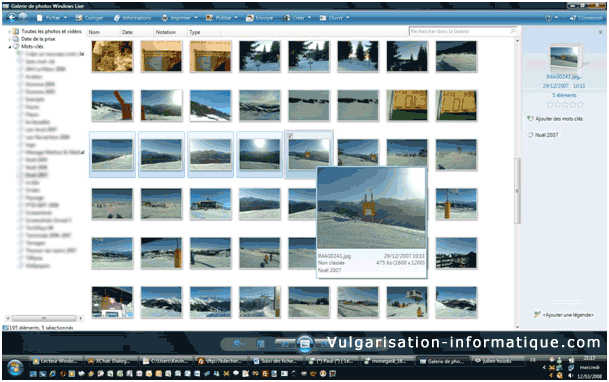This screenshot has height=382, width=609.
Task: Open the Help question mark icon
Action: pos(548,18)
